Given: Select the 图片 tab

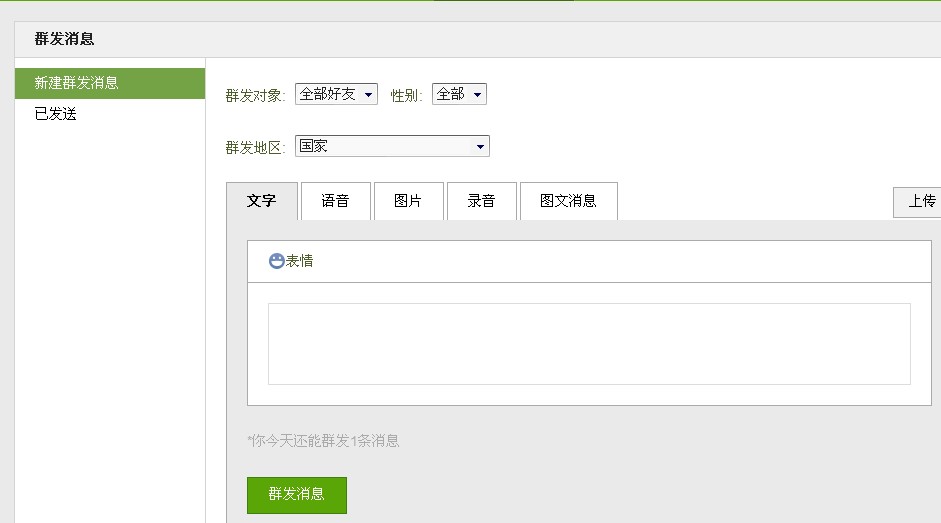Looking at the screenshot, I should (408, 201).
